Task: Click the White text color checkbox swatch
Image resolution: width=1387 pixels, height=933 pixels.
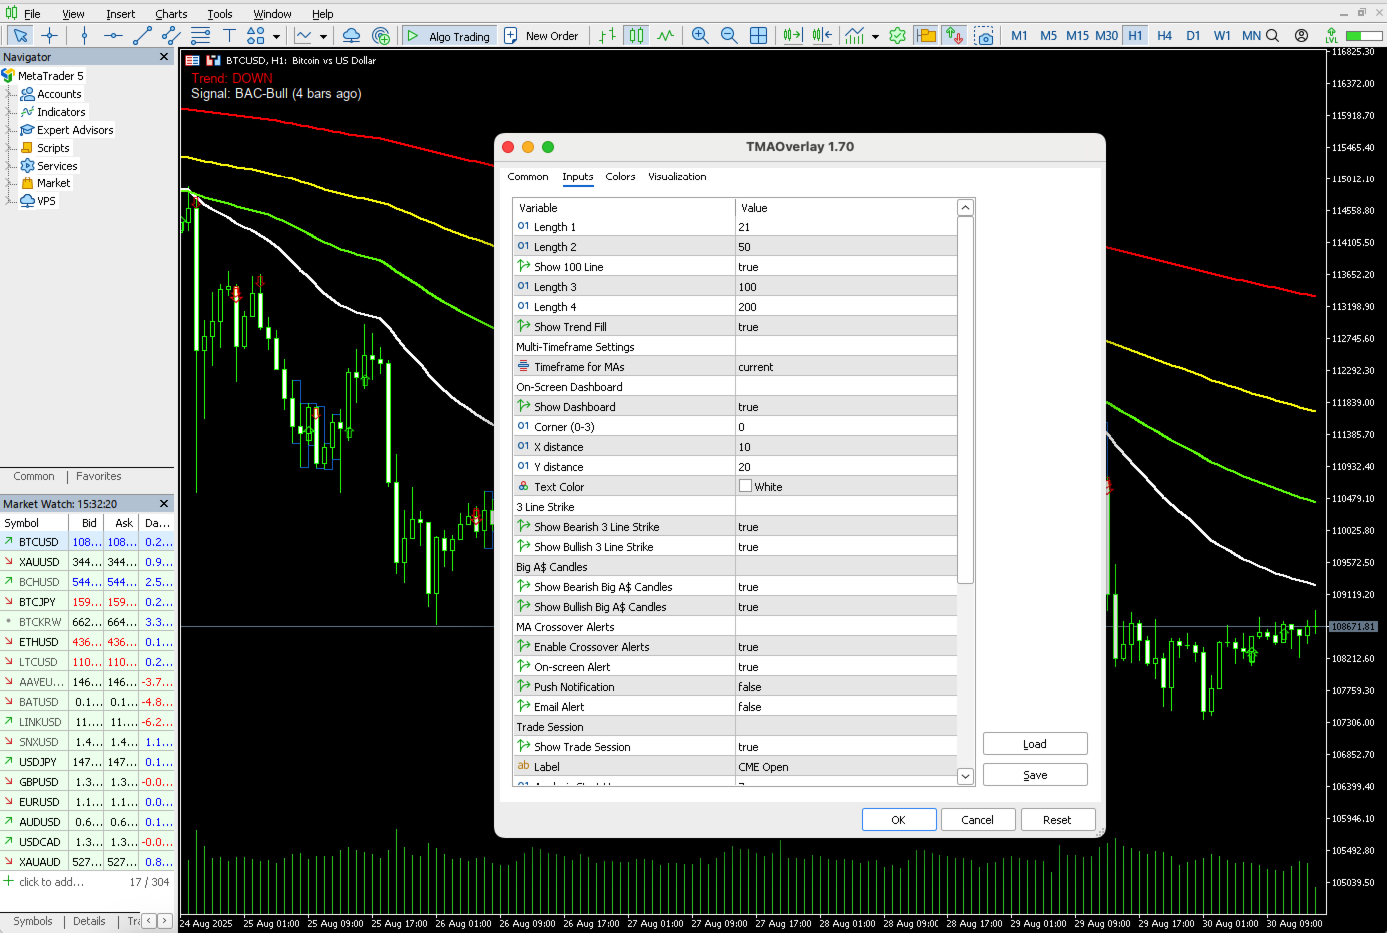Action: pyautogui.click(x=745, y=486)
